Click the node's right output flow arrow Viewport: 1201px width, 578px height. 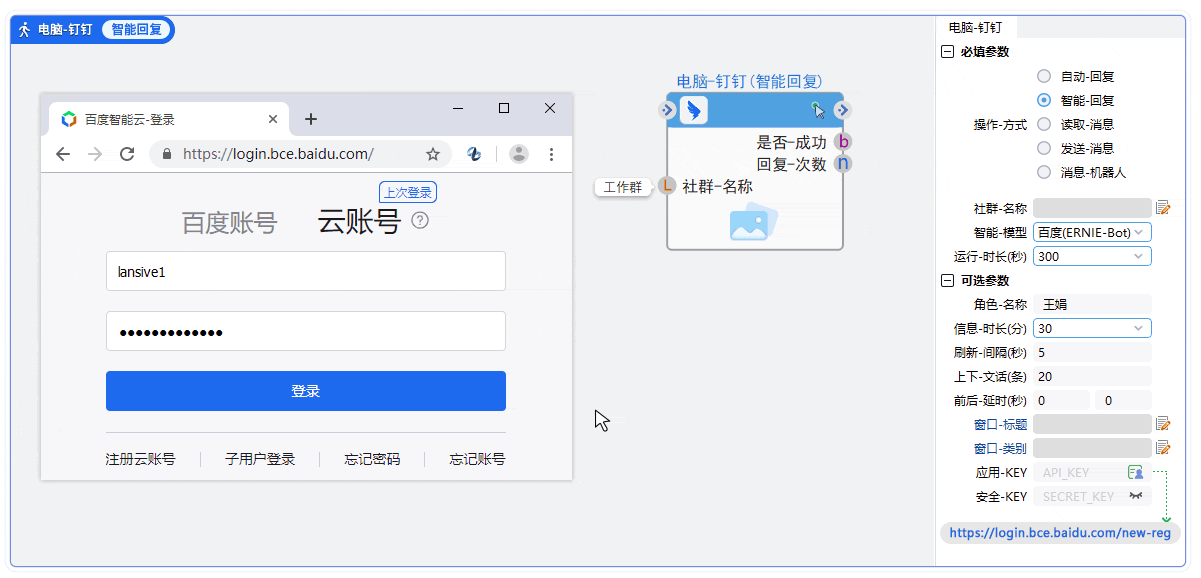click(x=843, y=110)
